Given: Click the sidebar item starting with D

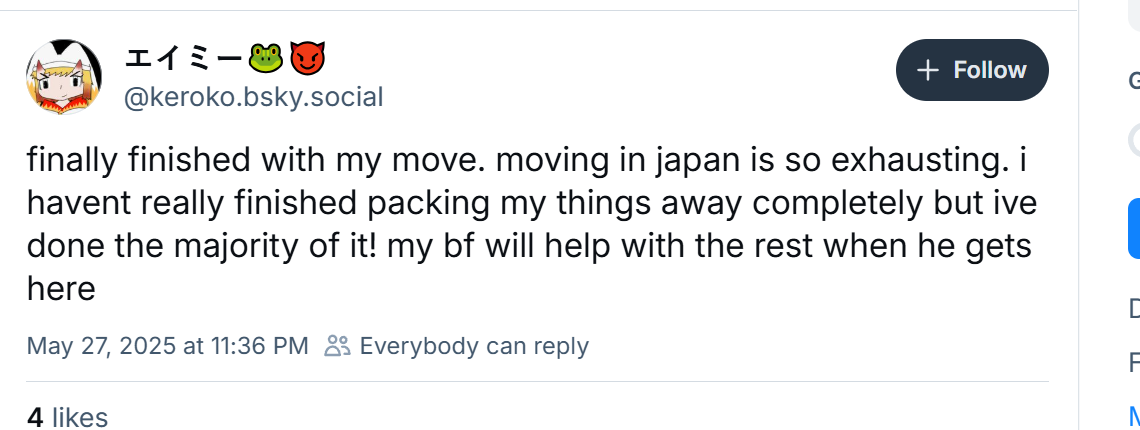Looking at the screenshot, I should click(x=1134, y=309).
